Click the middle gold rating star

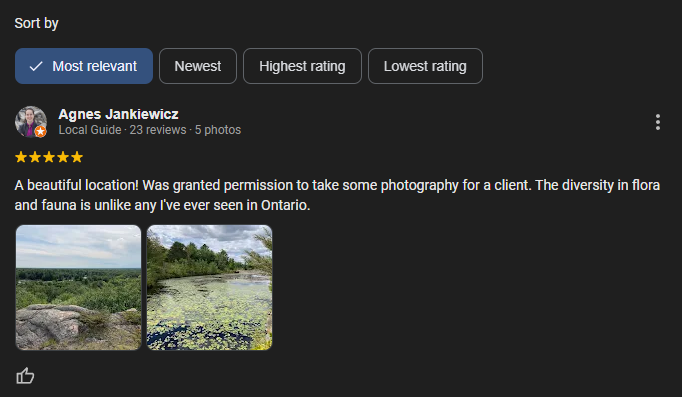point(49,157)
